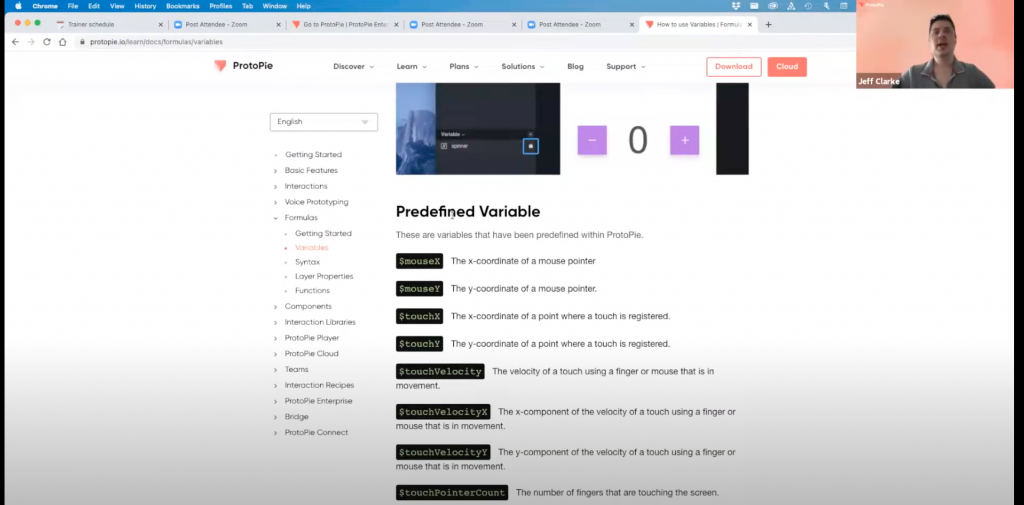Expand ProtoPie Connect sidebar section
The width and height of the screenshot is (1024, 505).
coord(316,432)
